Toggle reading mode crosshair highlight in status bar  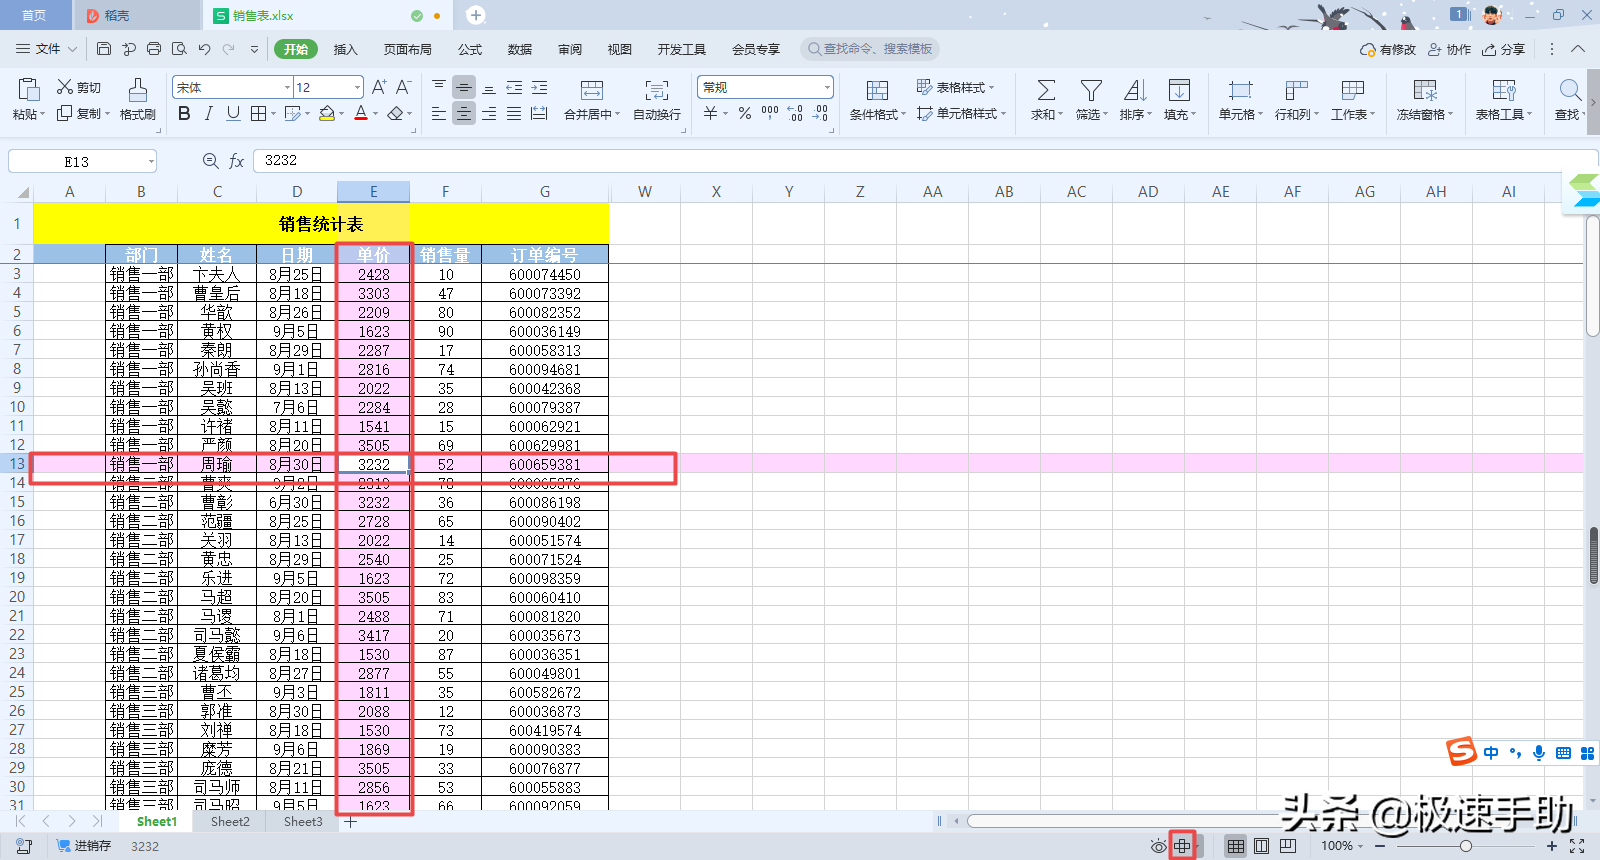(1182, 846)
